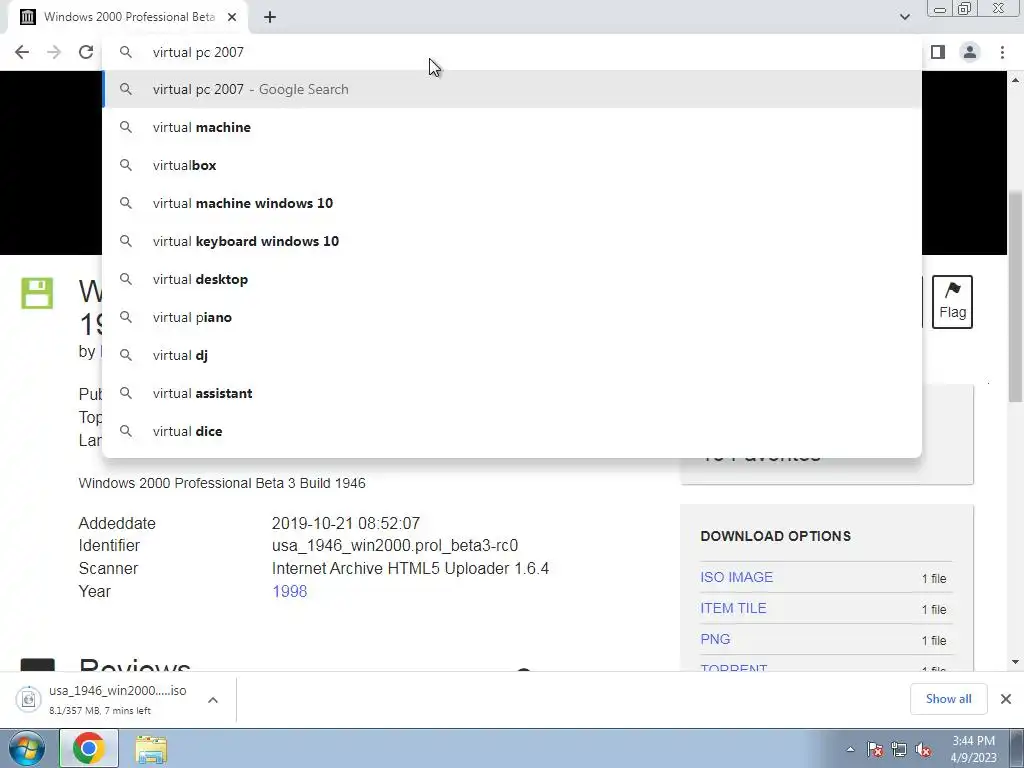The image size is (1024, 768).
Task: Open the Chrome profile menu
Action: (970, 52)
